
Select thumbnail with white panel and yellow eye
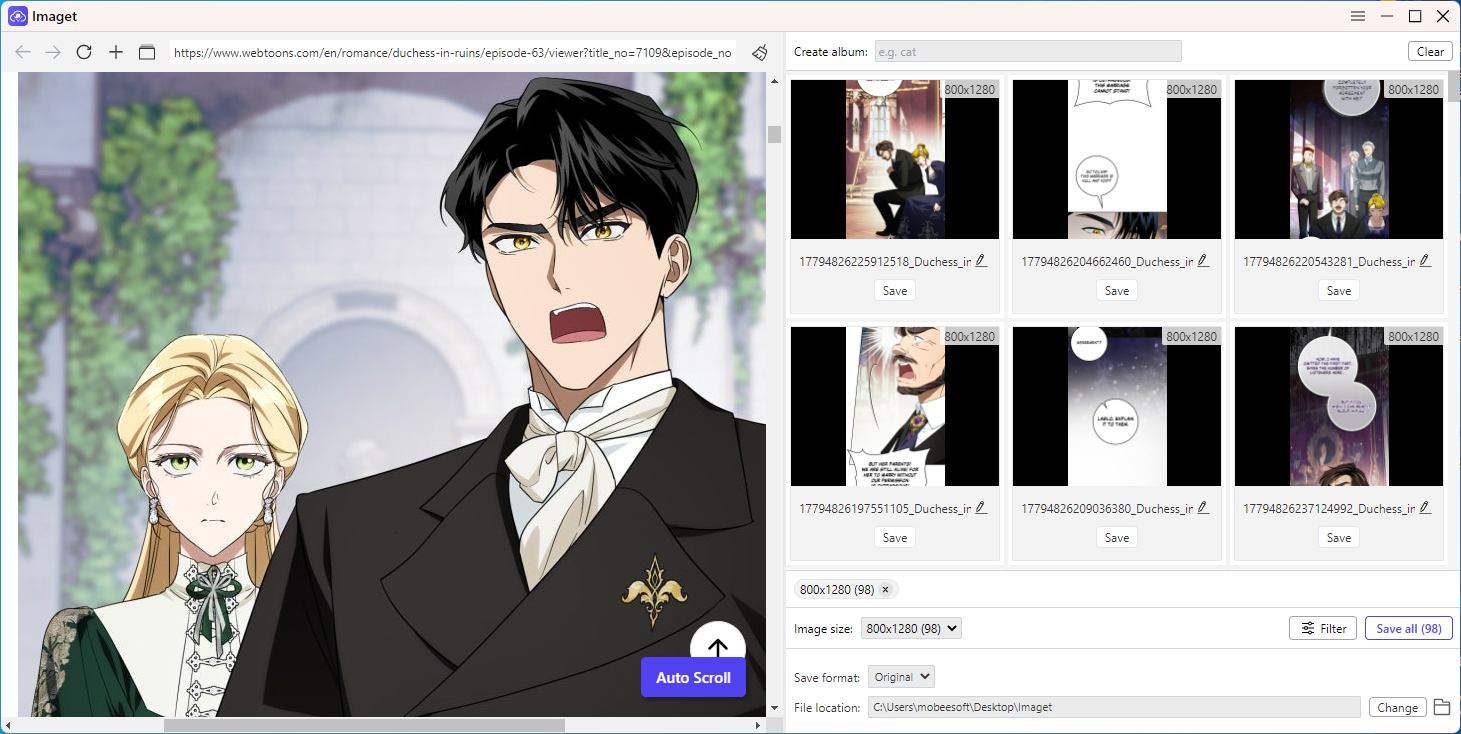(1117, 159)
